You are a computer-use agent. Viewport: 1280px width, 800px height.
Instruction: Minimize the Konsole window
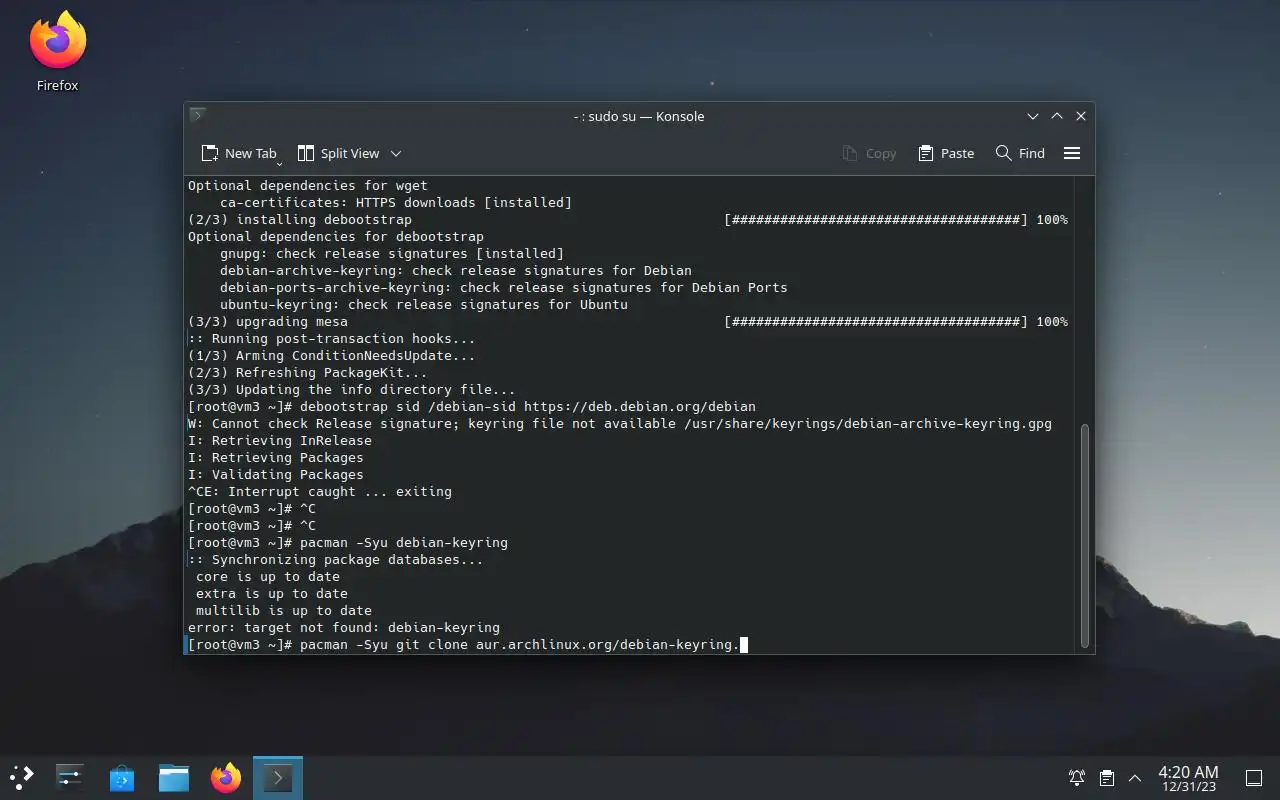click(x=1033, y=116)
